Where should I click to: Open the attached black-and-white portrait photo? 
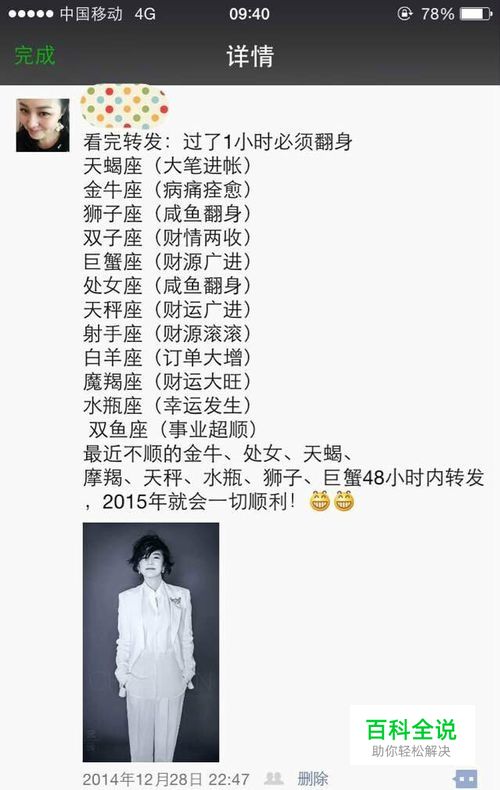151,642
